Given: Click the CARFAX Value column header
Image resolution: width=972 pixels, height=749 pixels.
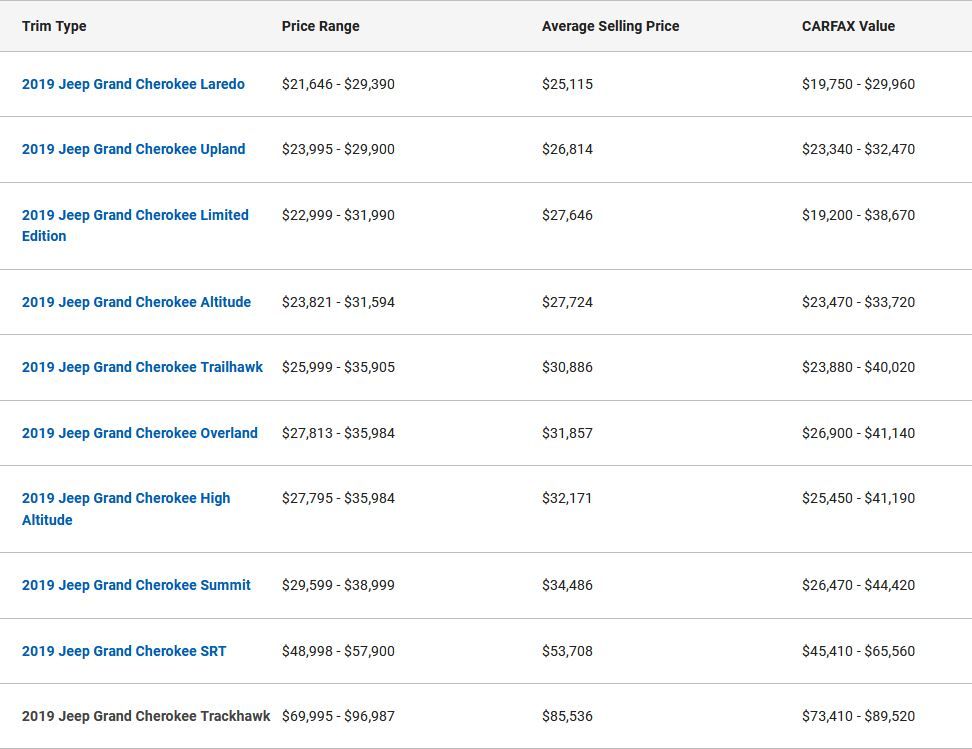Looking at the screenshot, I should pos(848,26).
